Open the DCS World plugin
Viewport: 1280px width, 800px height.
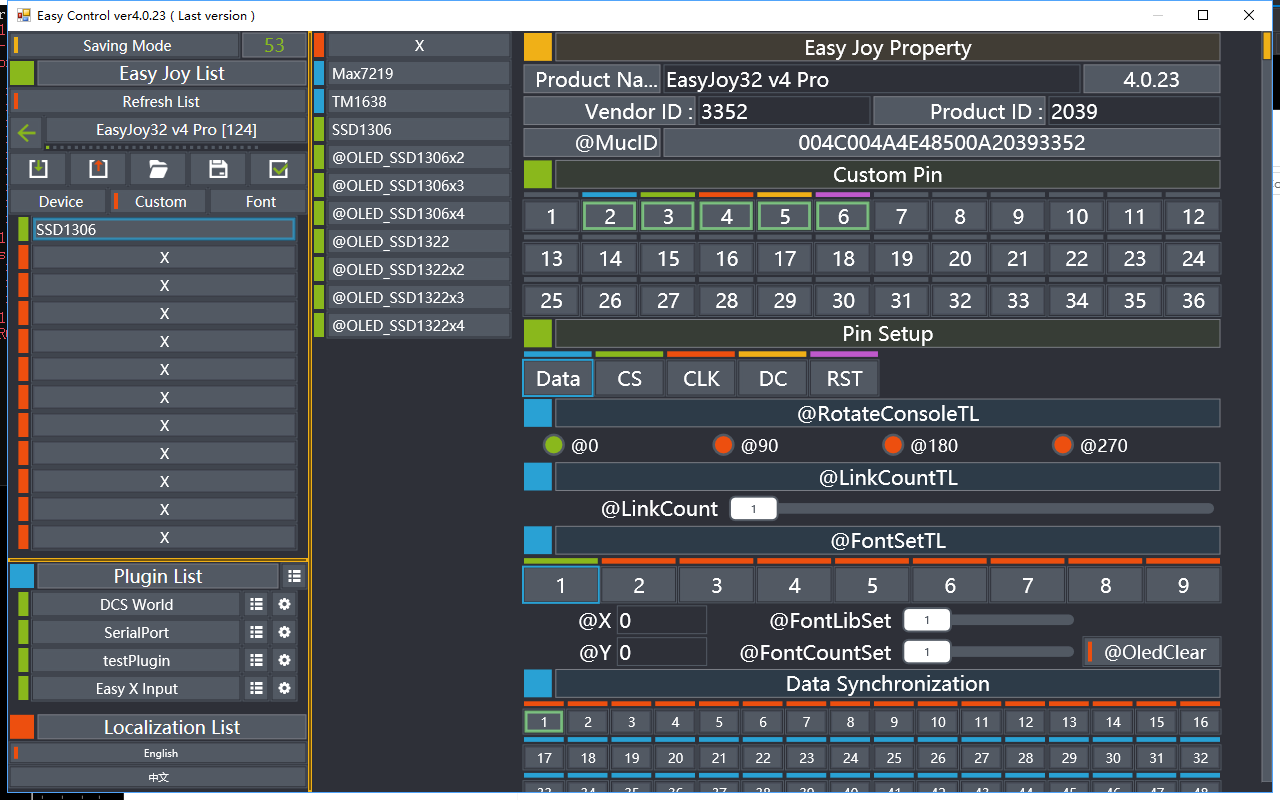(136, 604)
